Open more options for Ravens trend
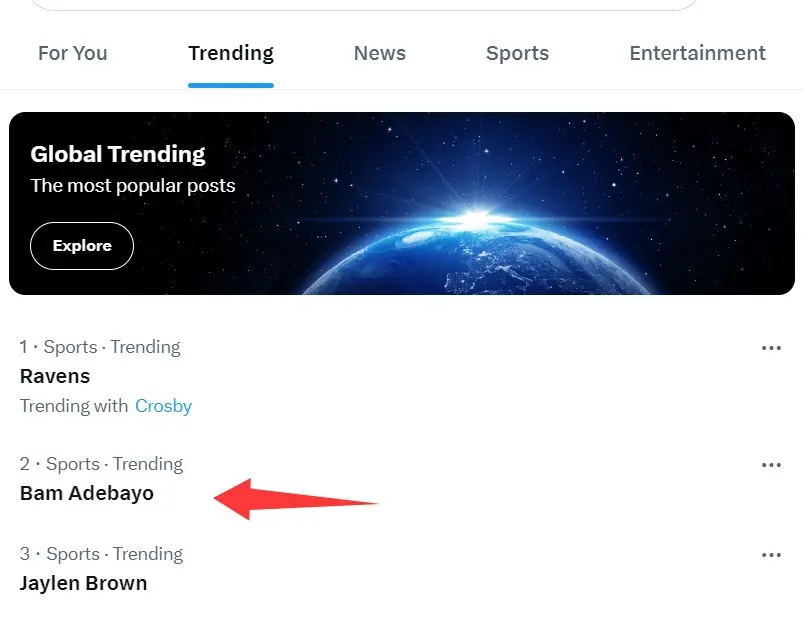 tap(770, 348)
